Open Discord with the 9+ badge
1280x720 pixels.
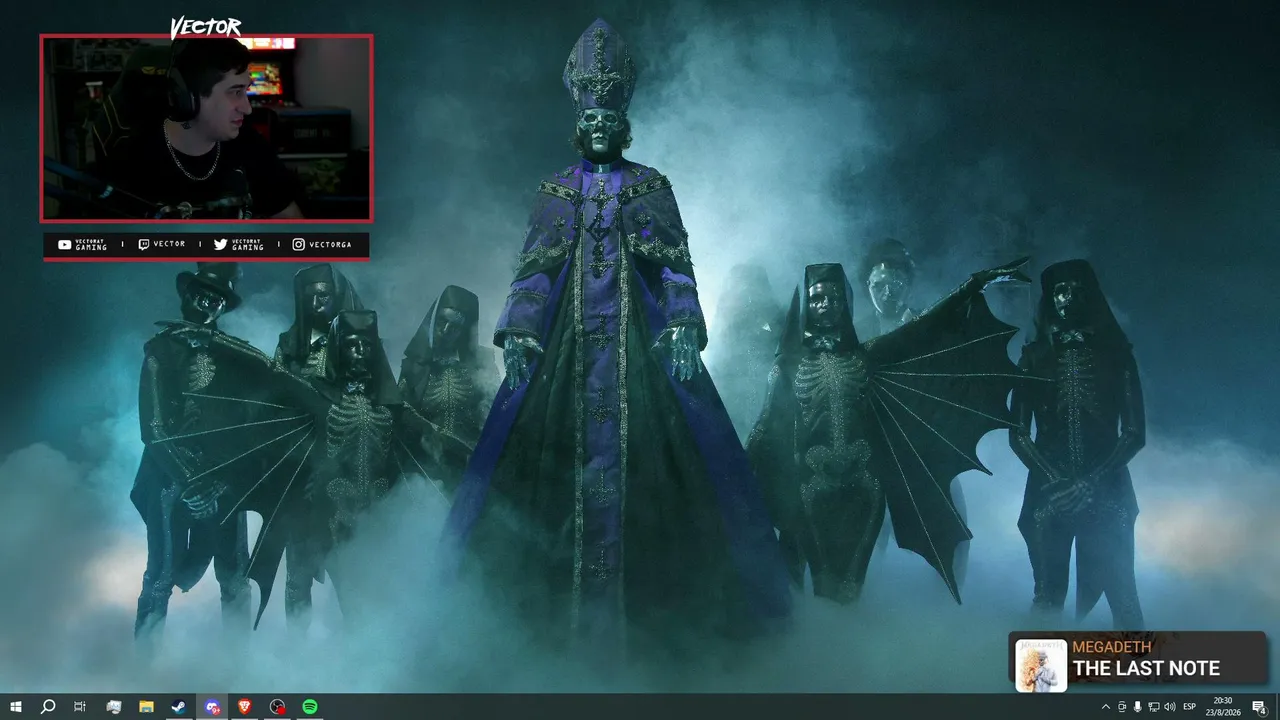212,707
